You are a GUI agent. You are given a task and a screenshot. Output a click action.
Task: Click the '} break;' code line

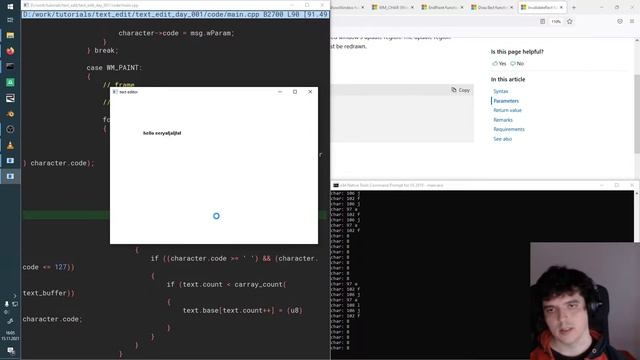point(102,51)
